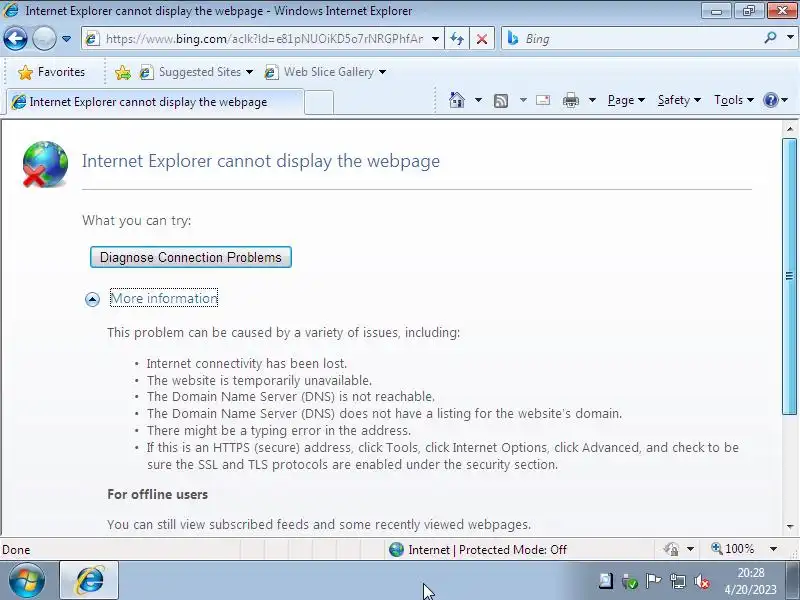Expand the Feeds dropdown arrow
Screen dimensions: 800x600
pyautogui.click(x=523, y=100)
